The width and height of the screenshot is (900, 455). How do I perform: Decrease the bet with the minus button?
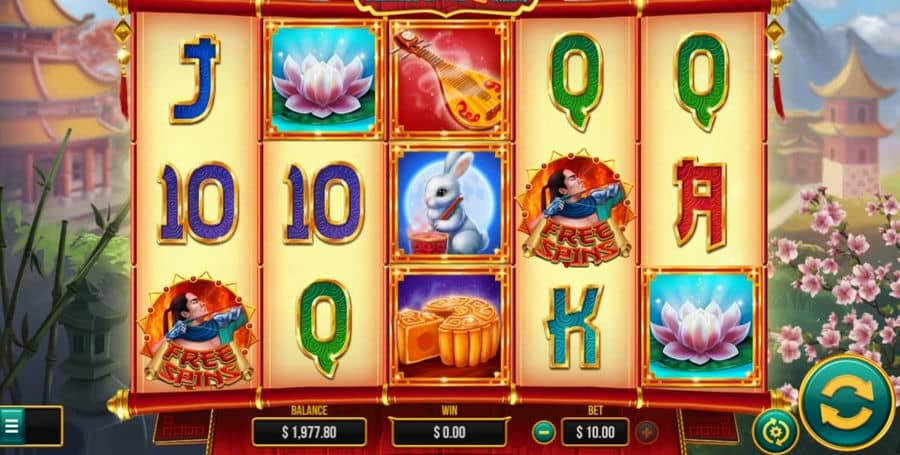pyautogui.click(x=543, y=432)
